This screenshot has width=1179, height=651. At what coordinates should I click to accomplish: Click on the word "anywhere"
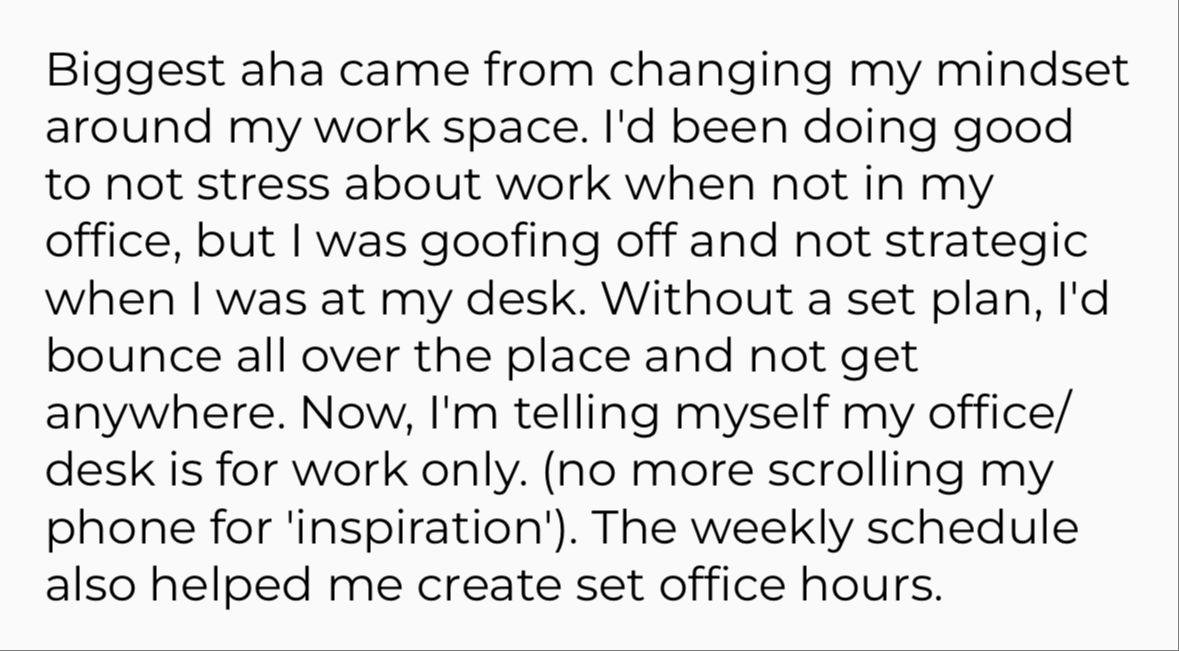click(158, 414)
